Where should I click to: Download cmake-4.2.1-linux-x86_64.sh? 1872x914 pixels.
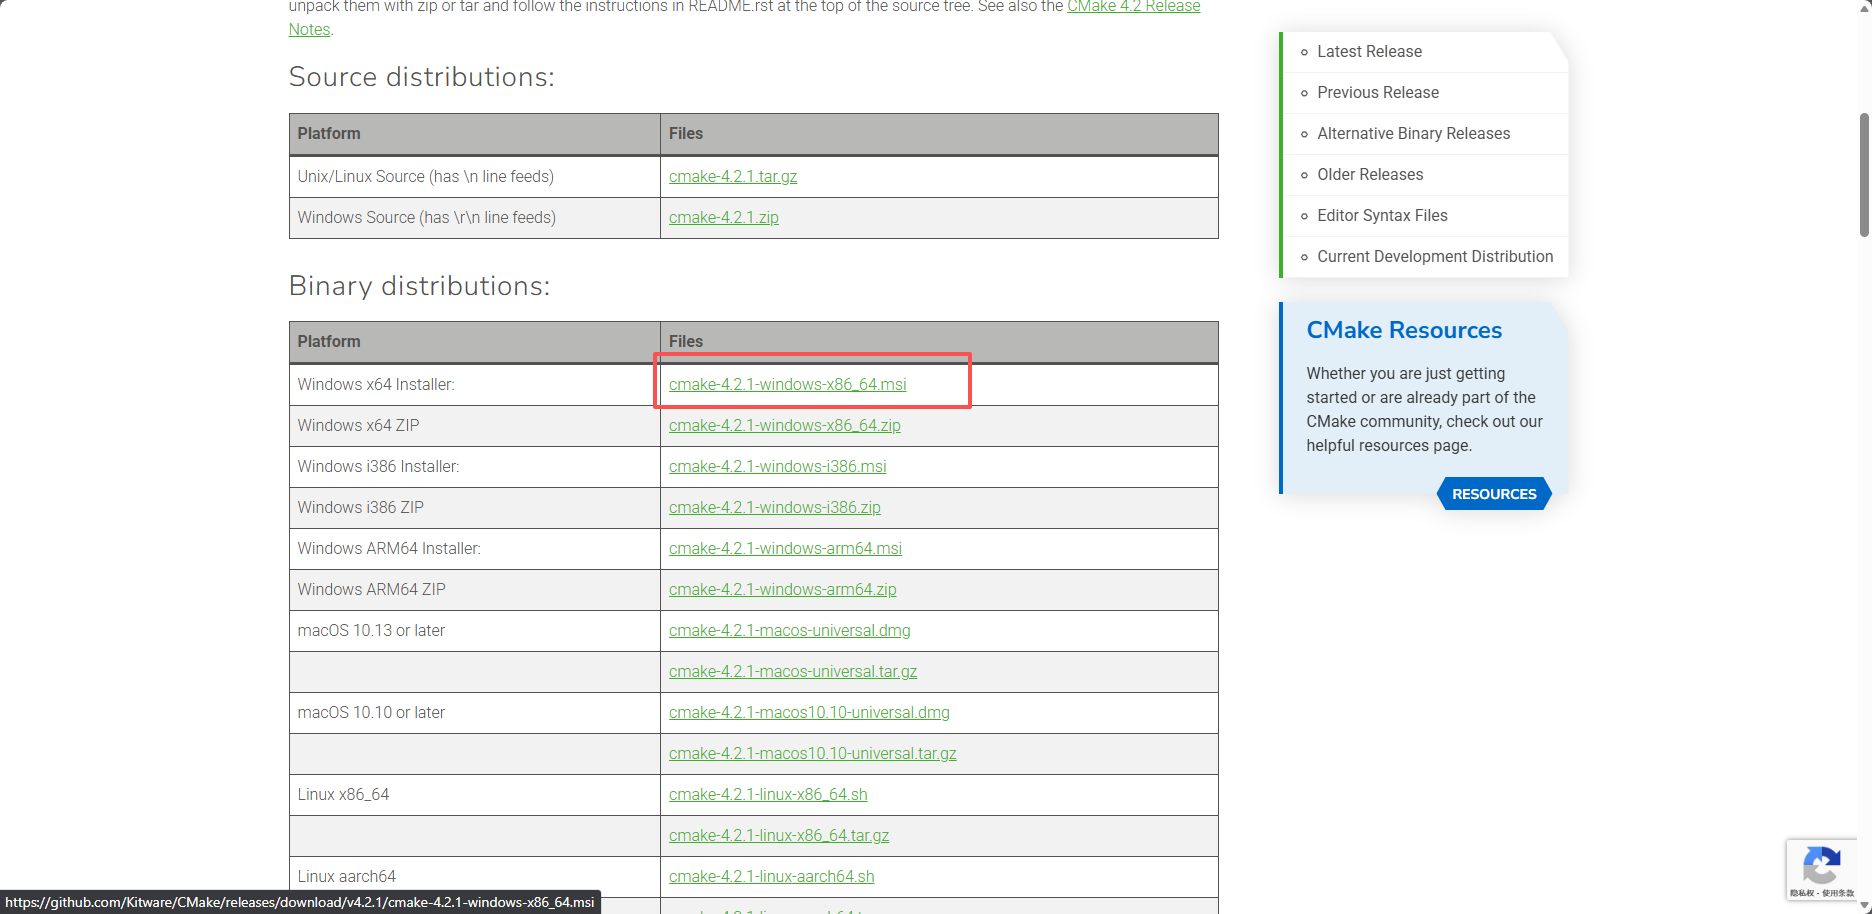(x=768, y=794)
